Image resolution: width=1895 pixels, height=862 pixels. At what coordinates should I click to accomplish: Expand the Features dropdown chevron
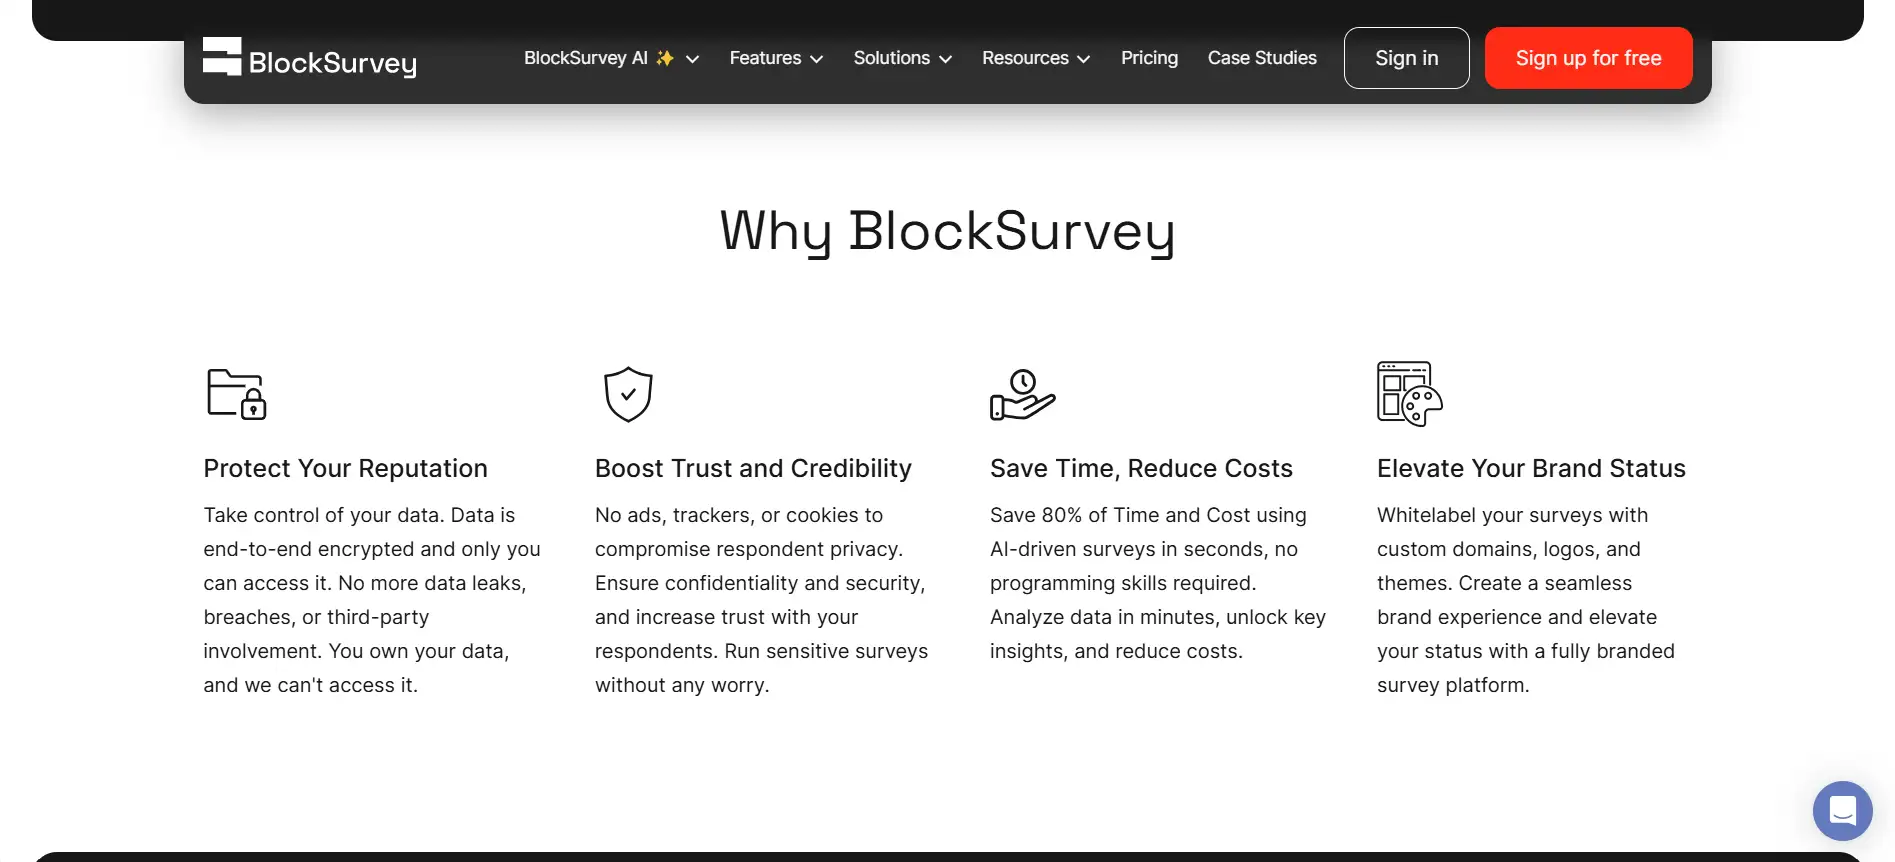817,59
